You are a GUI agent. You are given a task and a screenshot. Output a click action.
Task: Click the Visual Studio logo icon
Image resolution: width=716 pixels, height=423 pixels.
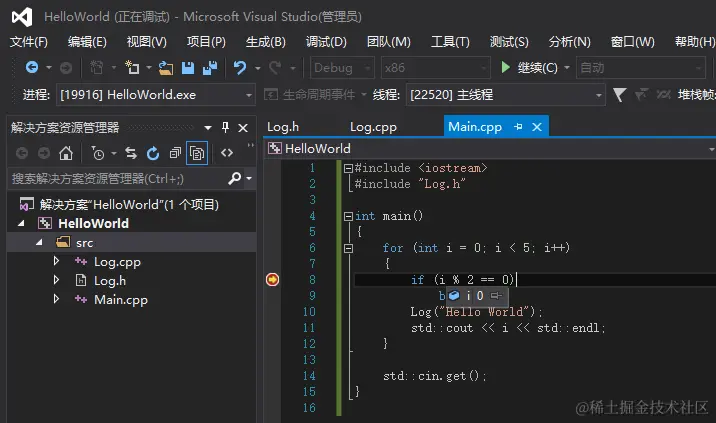[x=22, y=17]
